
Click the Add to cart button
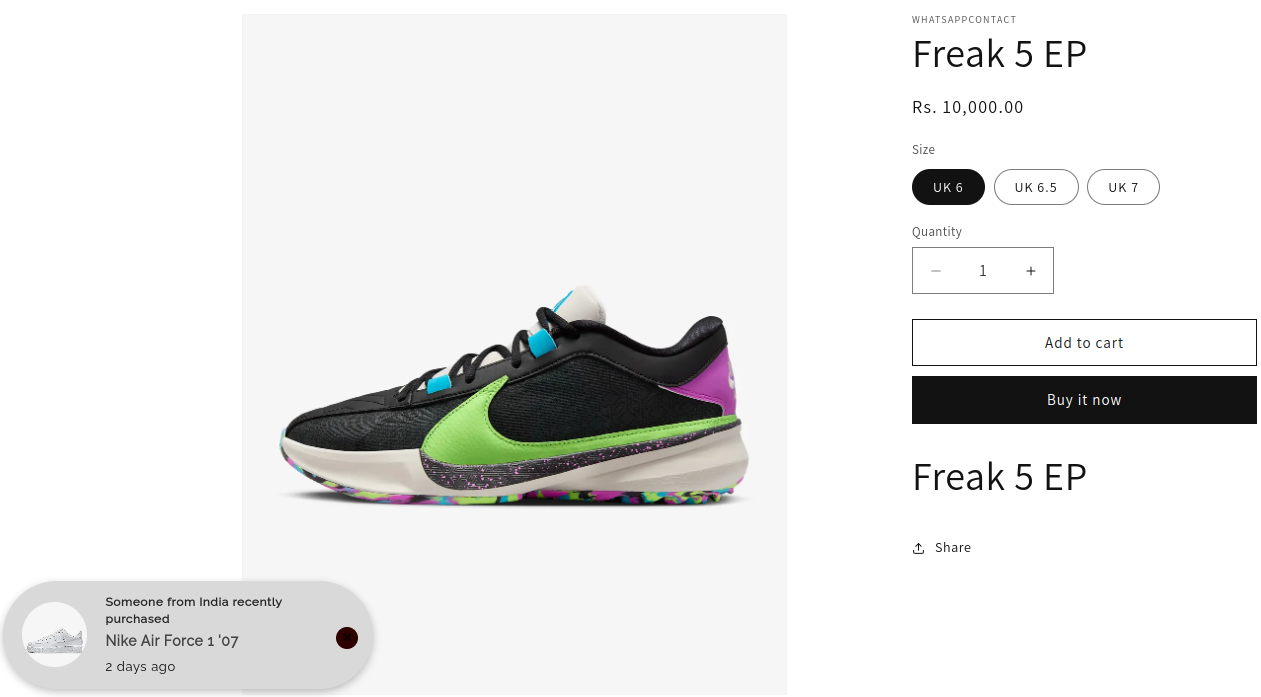point(1084,343)
